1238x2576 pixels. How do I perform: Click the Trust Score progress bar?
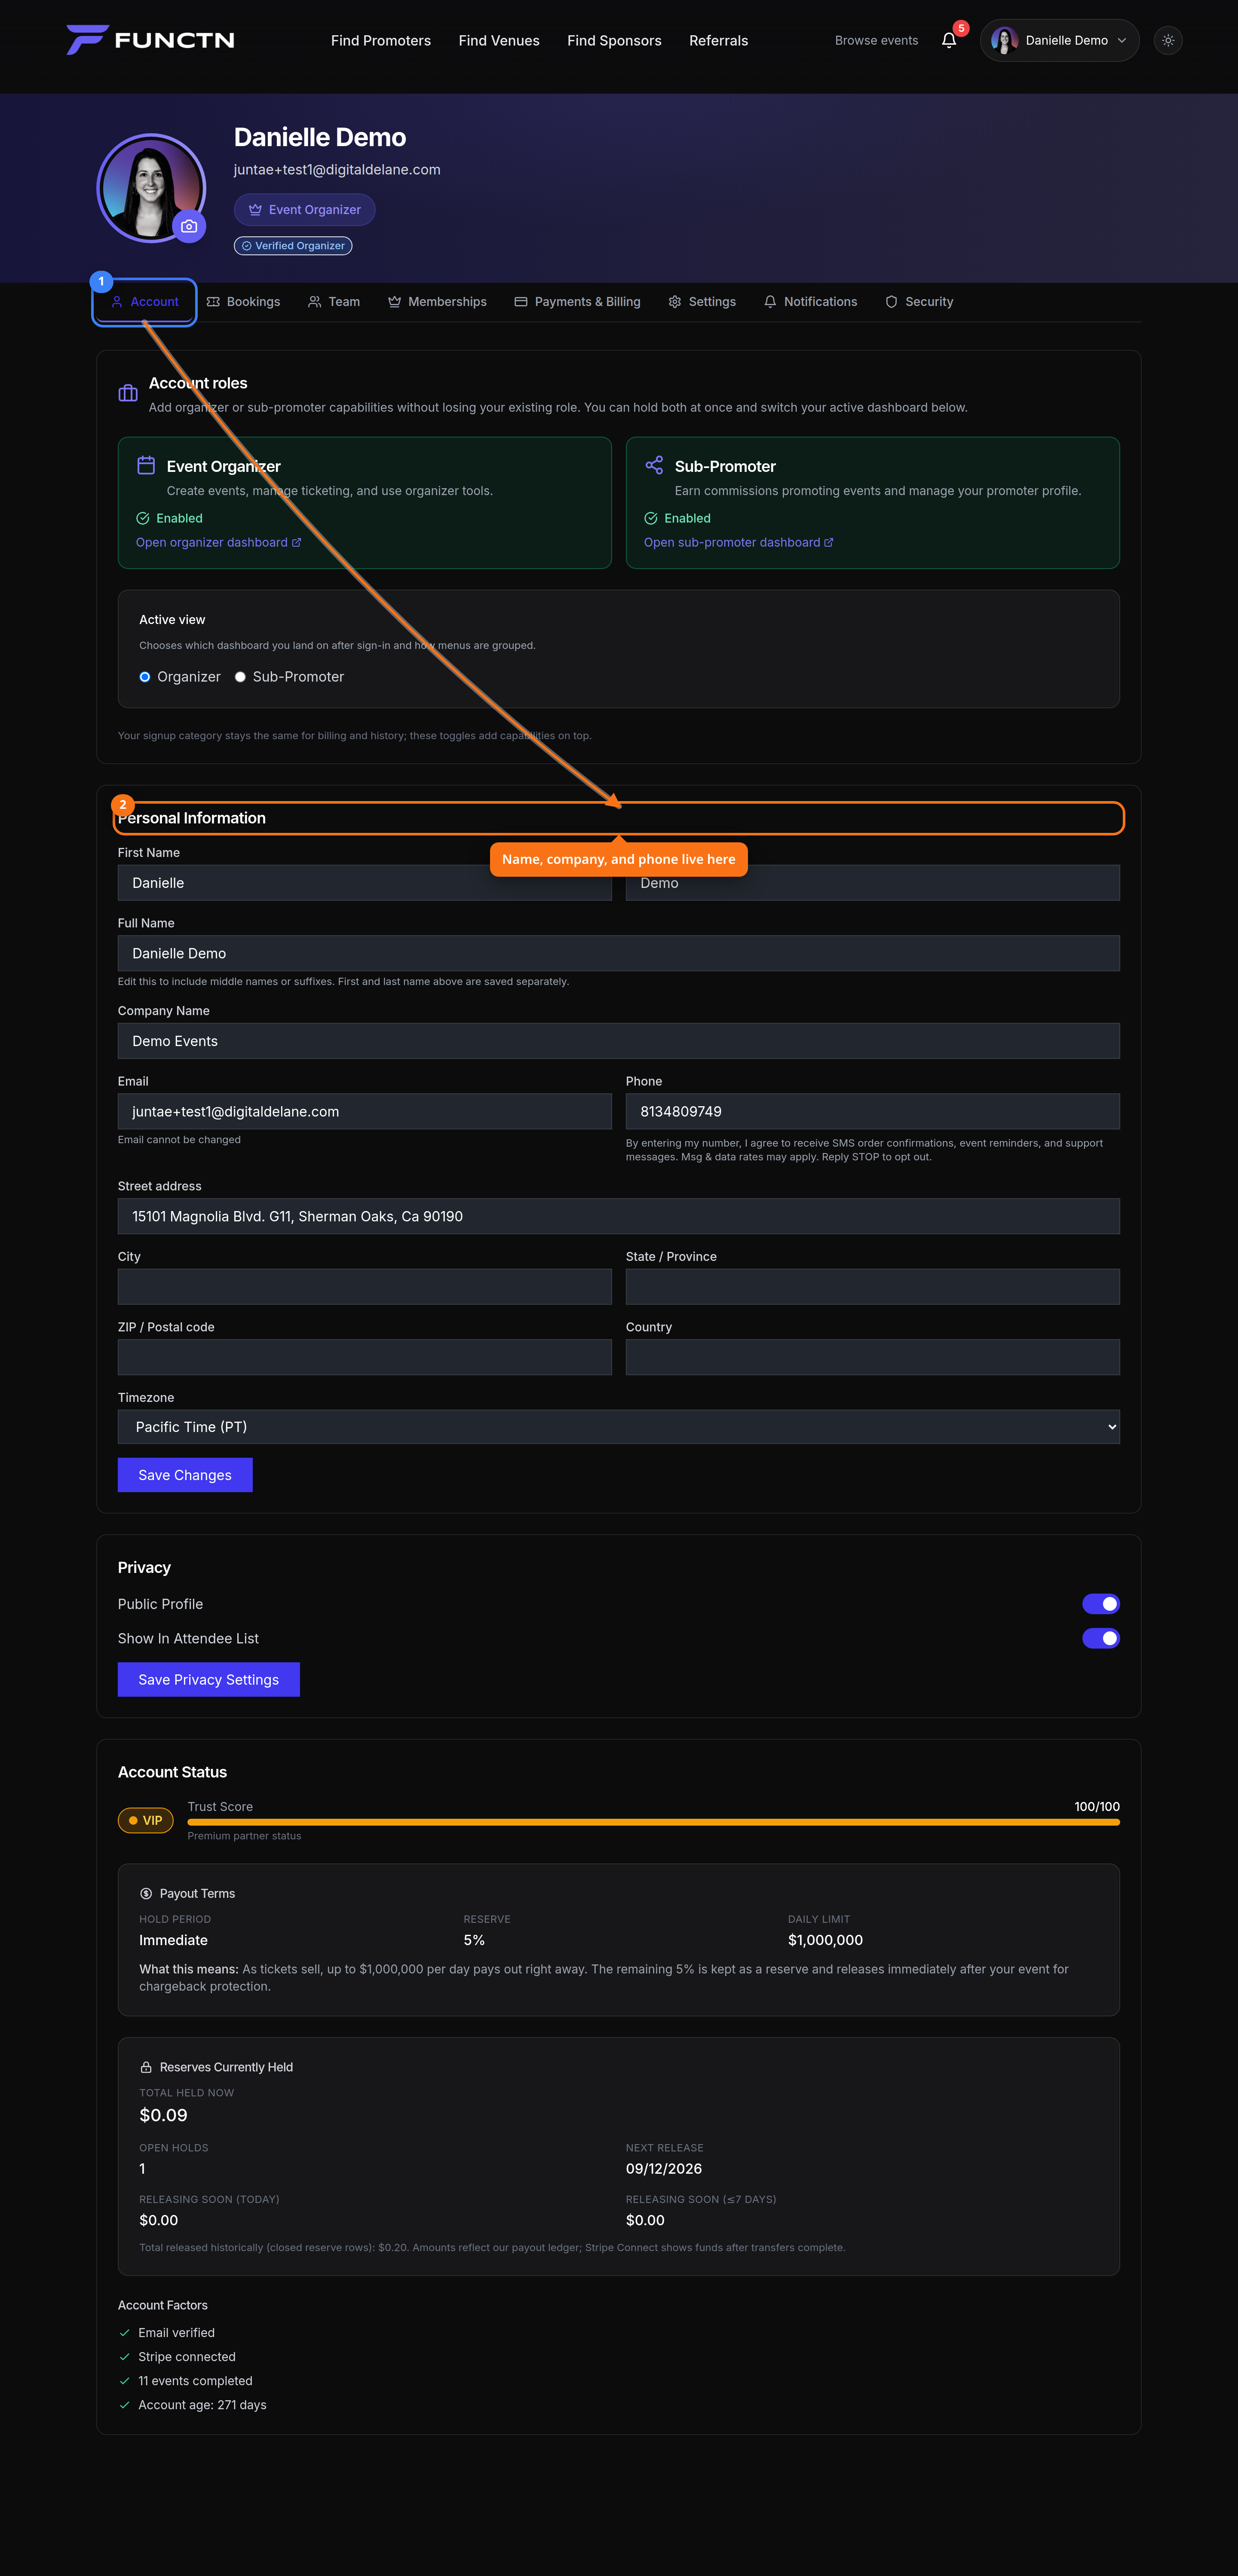[x=653, y=1823]
